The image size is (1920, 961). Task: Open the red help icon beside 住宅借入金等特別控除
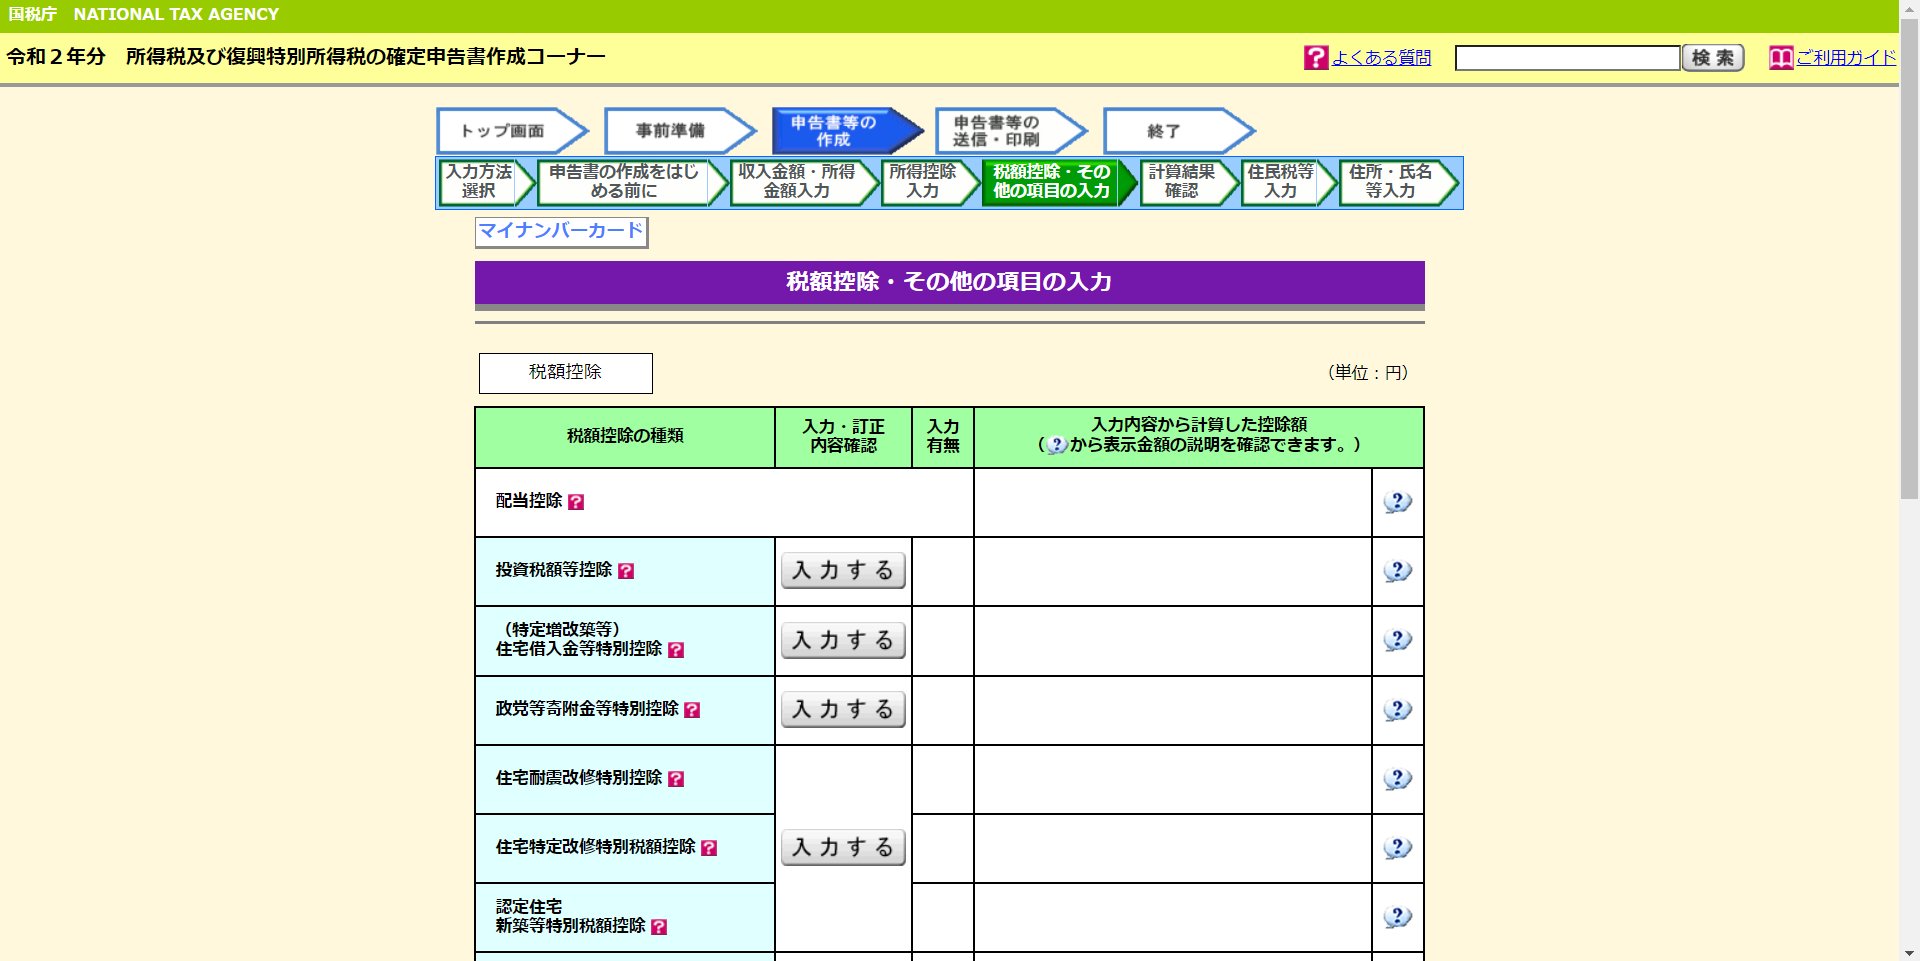click(676, 650)
